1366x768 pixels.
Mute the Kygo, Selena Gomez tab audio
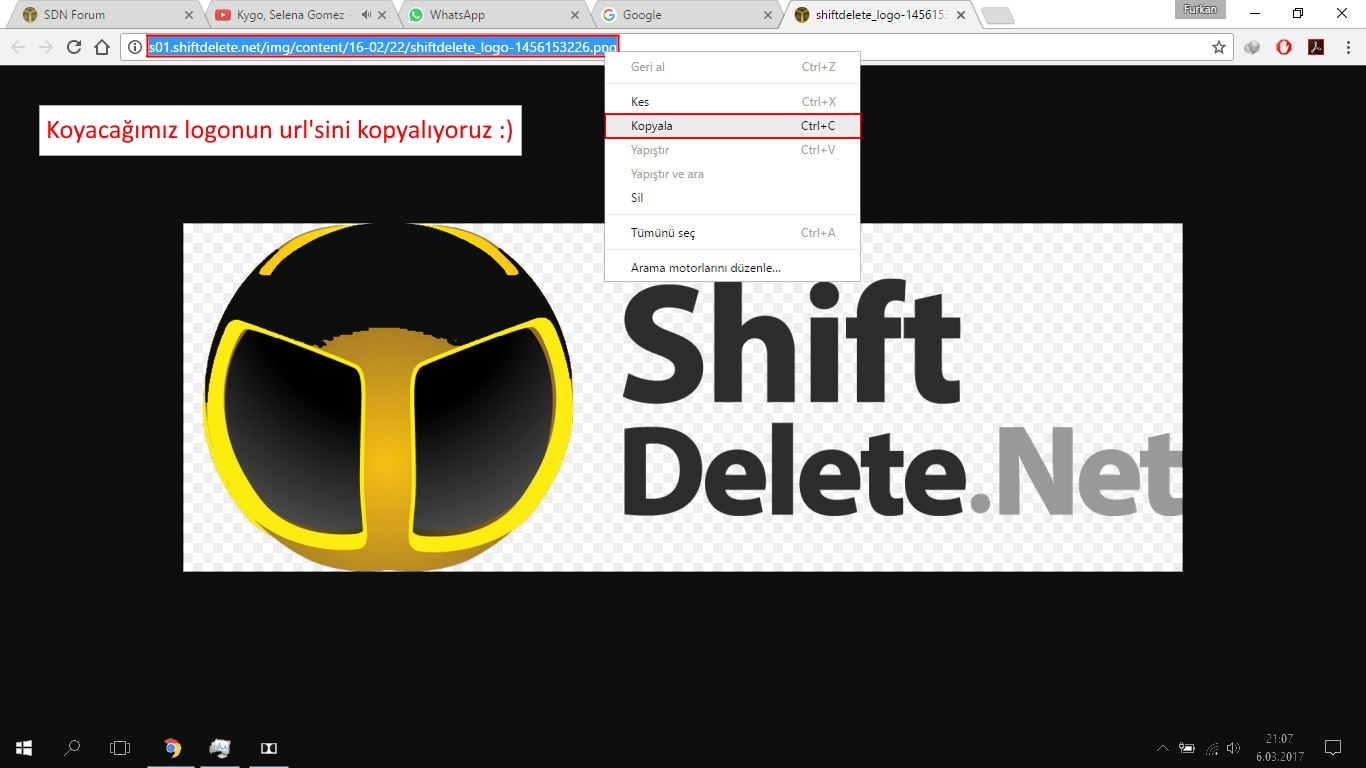click(x=366, y=15)
